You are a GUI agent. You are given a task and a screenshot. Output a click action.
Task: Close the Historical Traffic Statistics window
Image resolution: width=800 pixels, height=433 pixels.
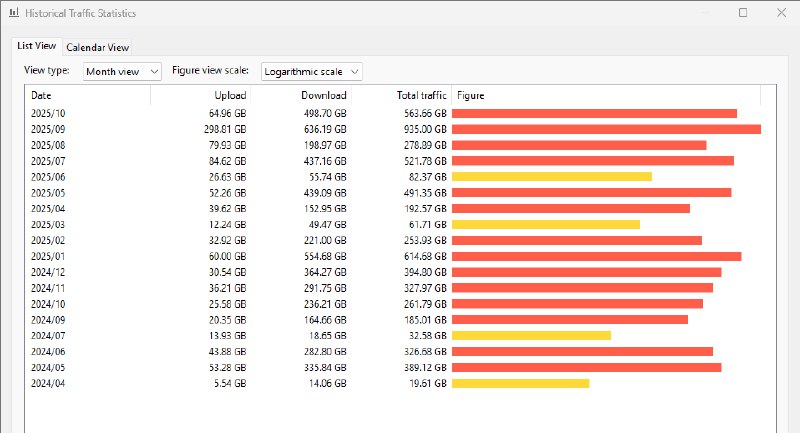click(x=781, y=14)
